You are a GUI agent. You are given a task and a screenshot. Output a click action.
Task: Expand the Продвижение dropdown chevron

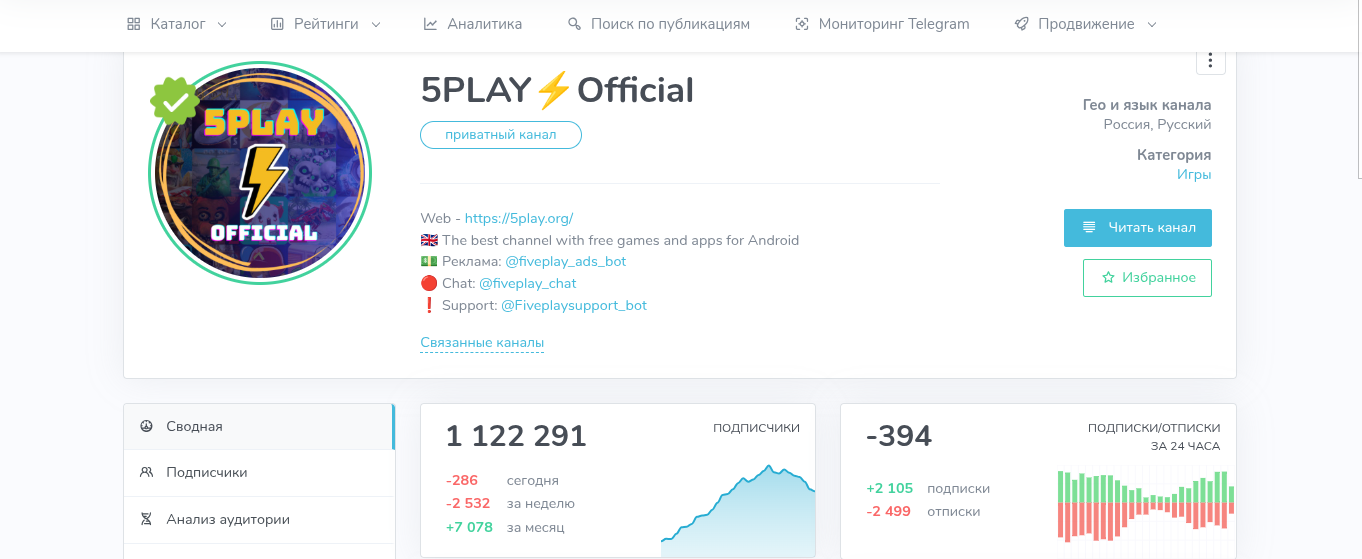tap(1152, 25)
